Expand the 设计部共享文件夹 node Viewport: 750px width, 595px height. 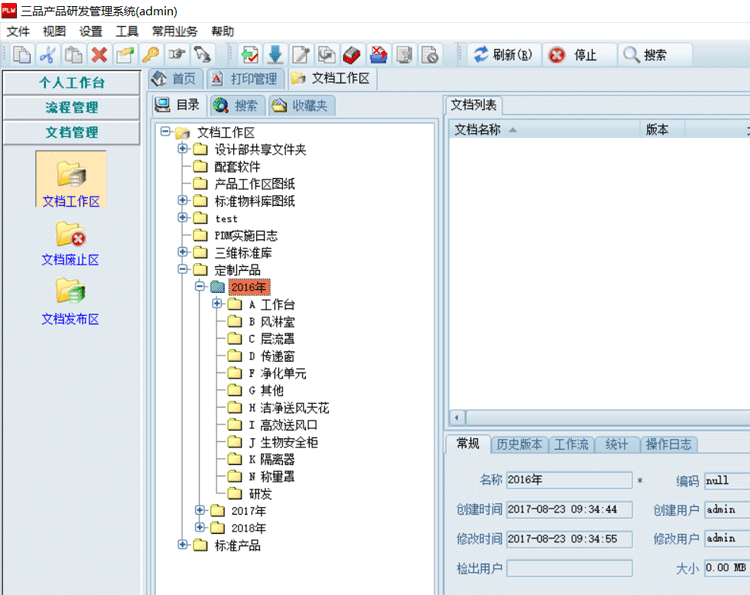coord(183,150)
